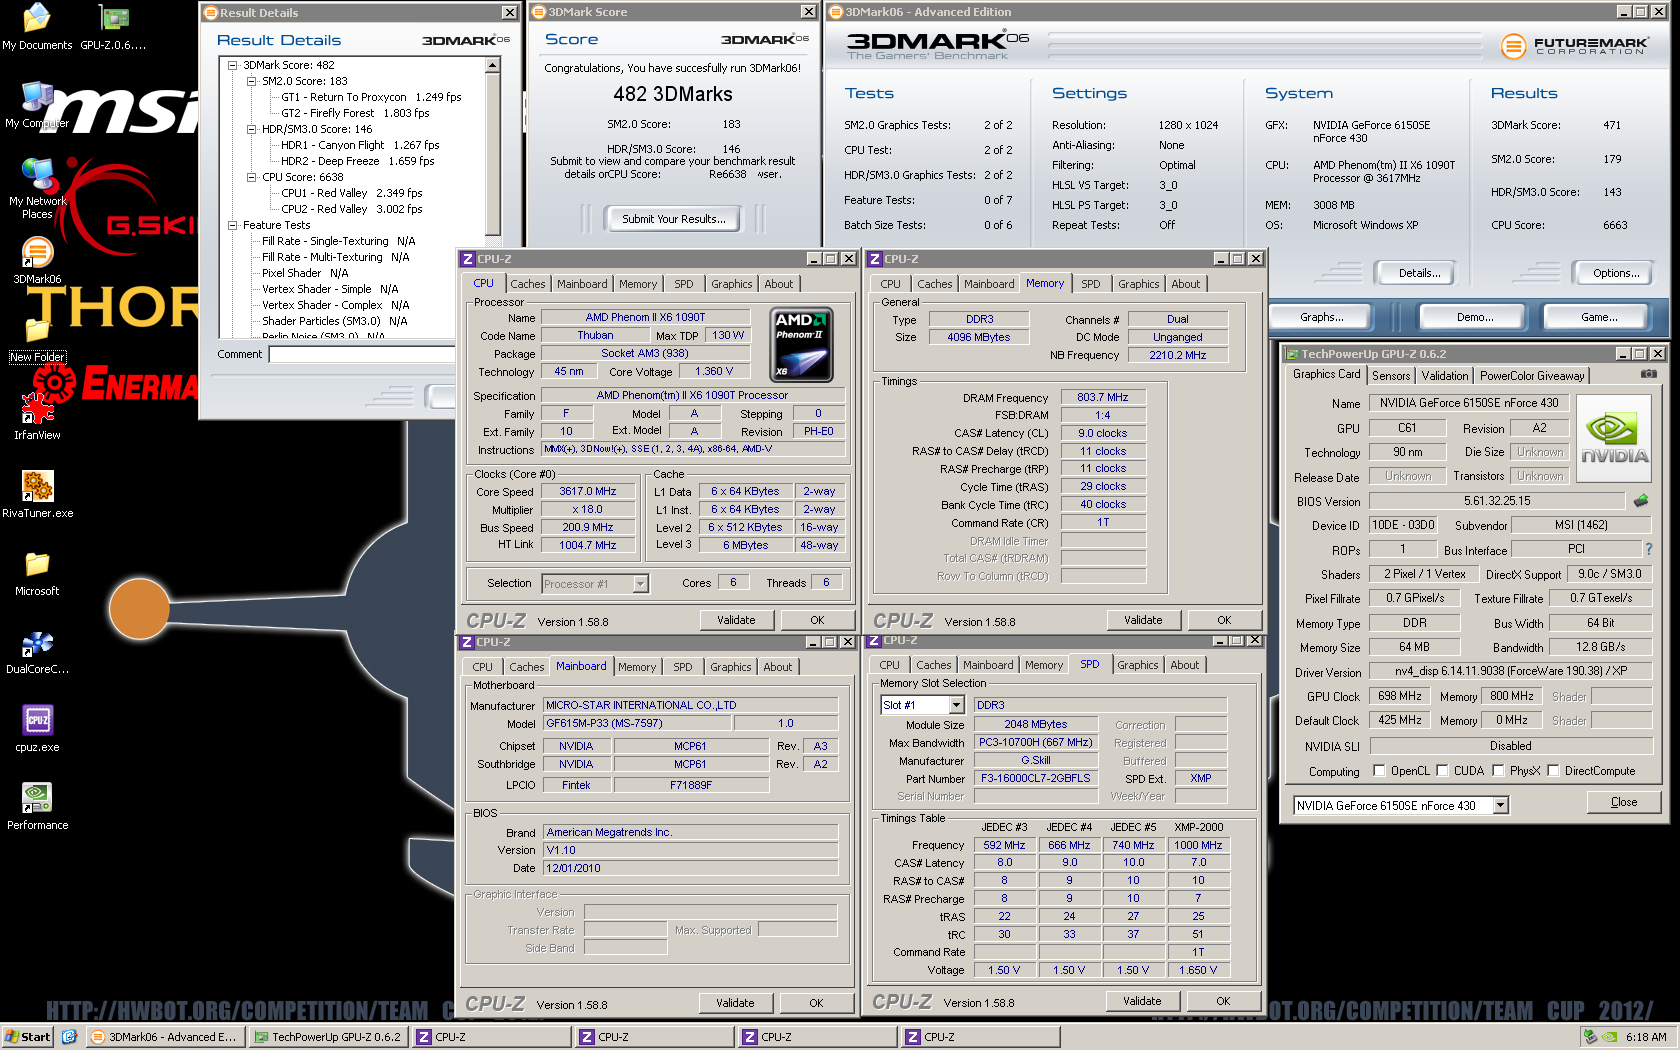Select Fill Rate - Single-Texturing tree row
The image size is (1680, 1050).
(338, 241)
